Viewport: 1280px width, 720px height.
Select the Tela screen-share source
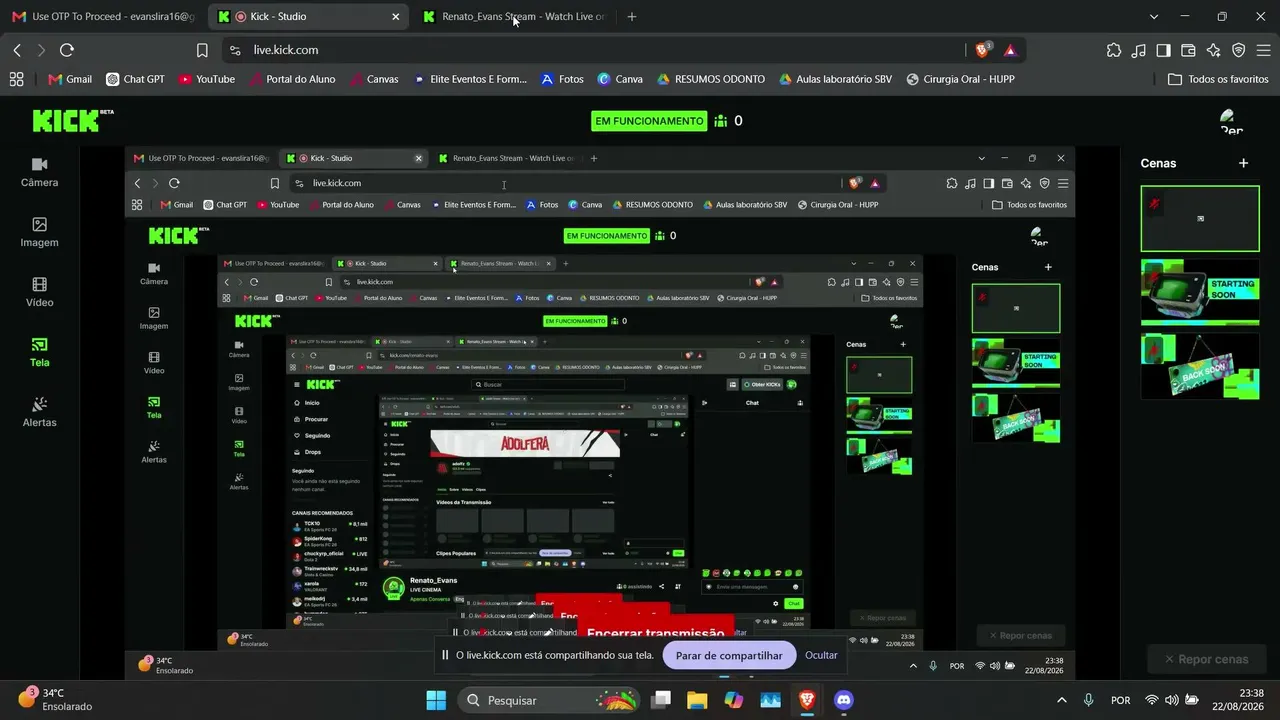40,352
